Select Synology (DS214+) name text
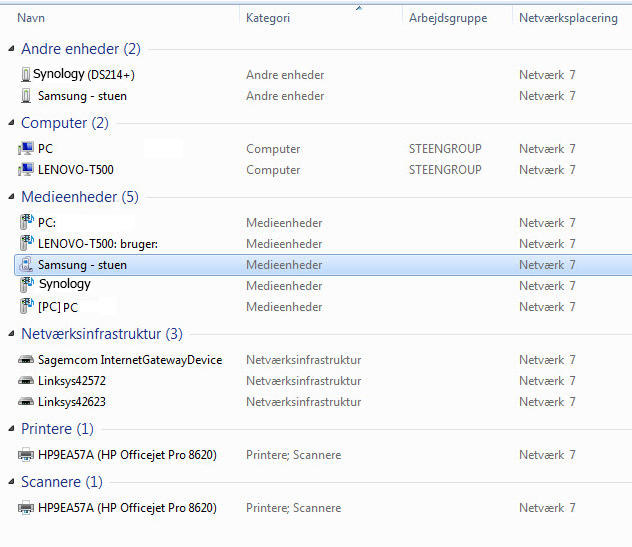The image size is (632, 547). pos(84,74)
